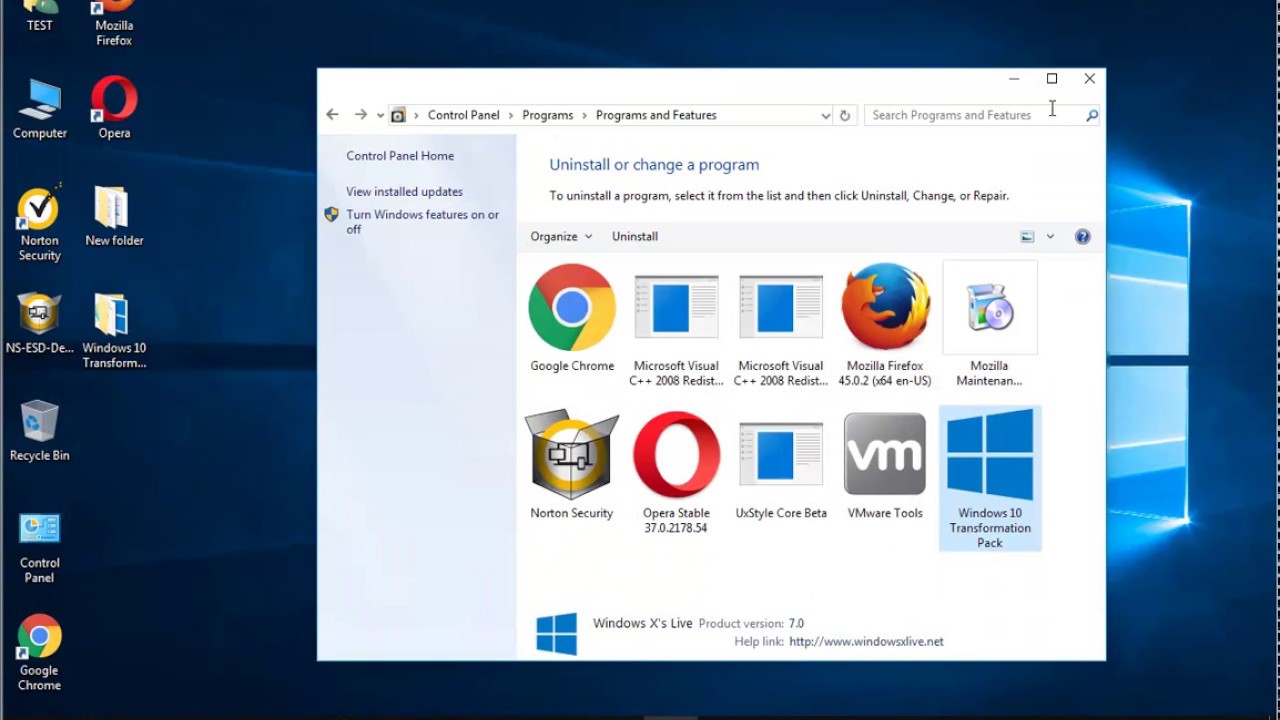The height and width of the screenshot is (720, 1280).
Task: Open Computer desktop icon
Action: click(40, 108)
